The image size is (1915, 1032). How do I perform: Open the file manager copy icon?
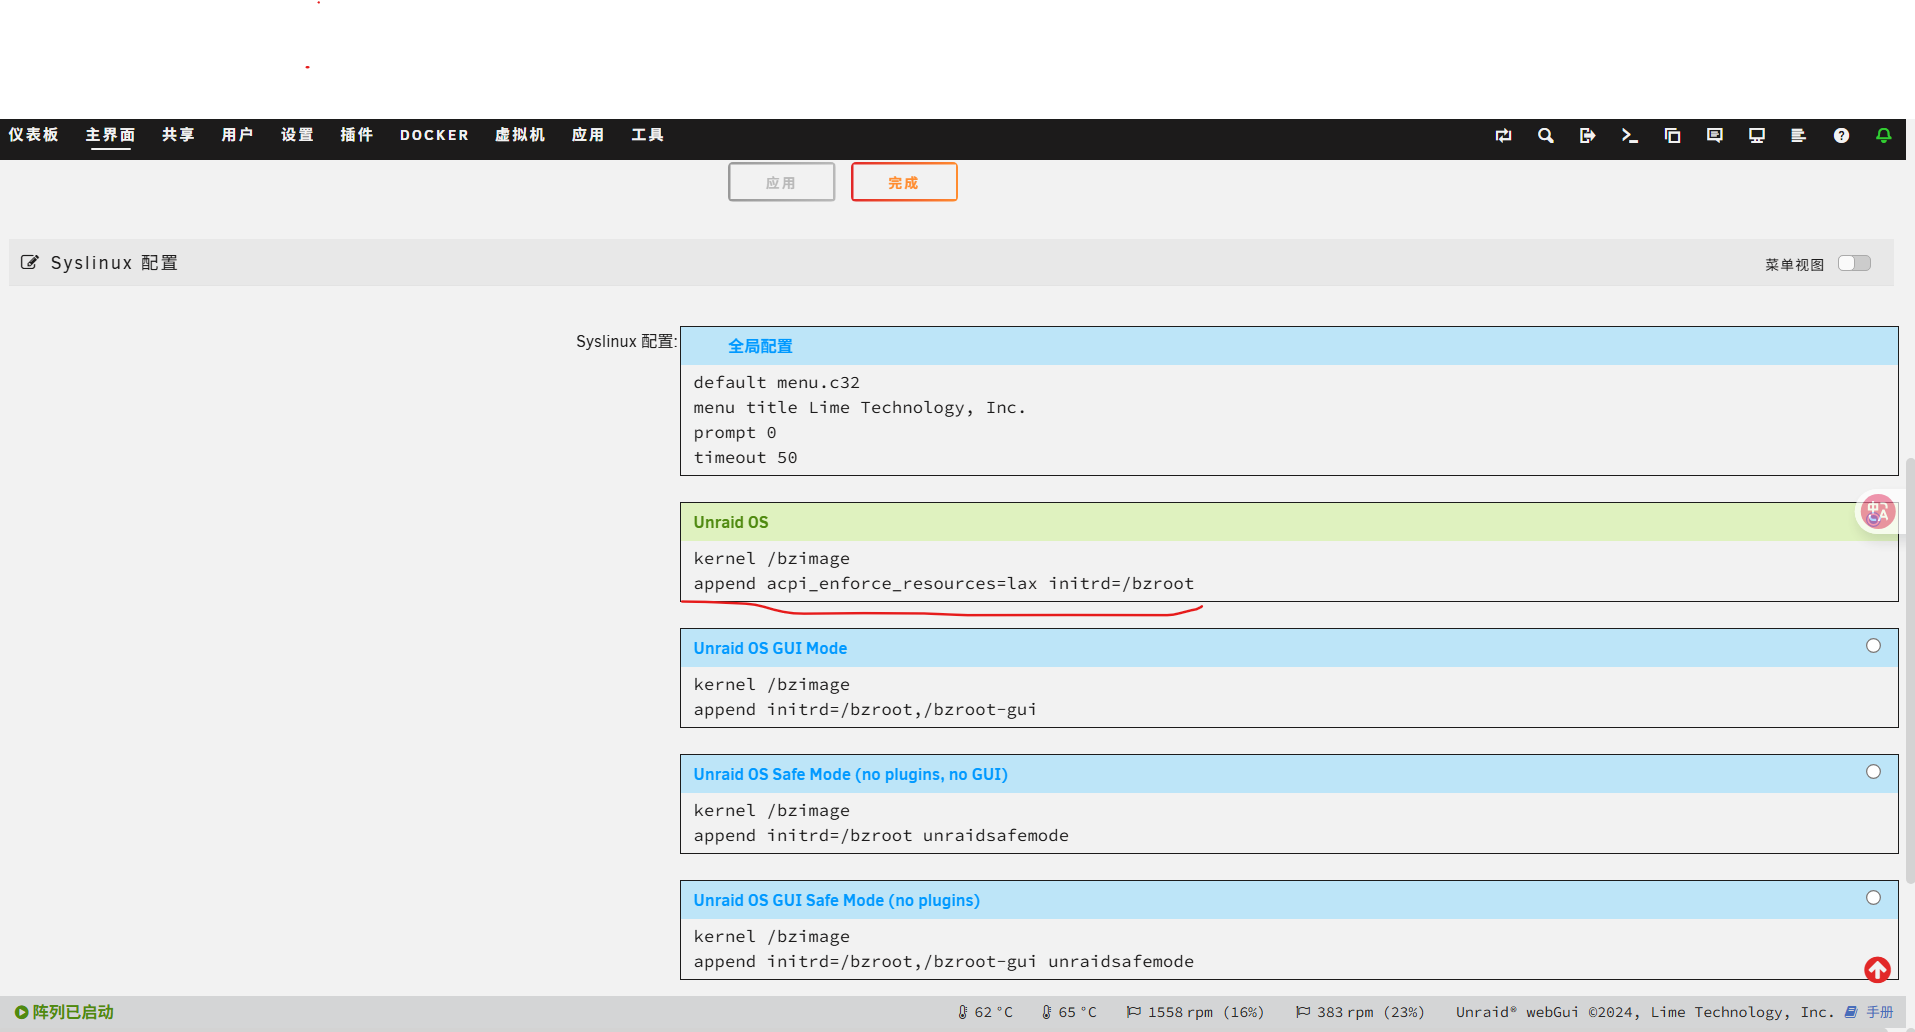click(1672, 135)
